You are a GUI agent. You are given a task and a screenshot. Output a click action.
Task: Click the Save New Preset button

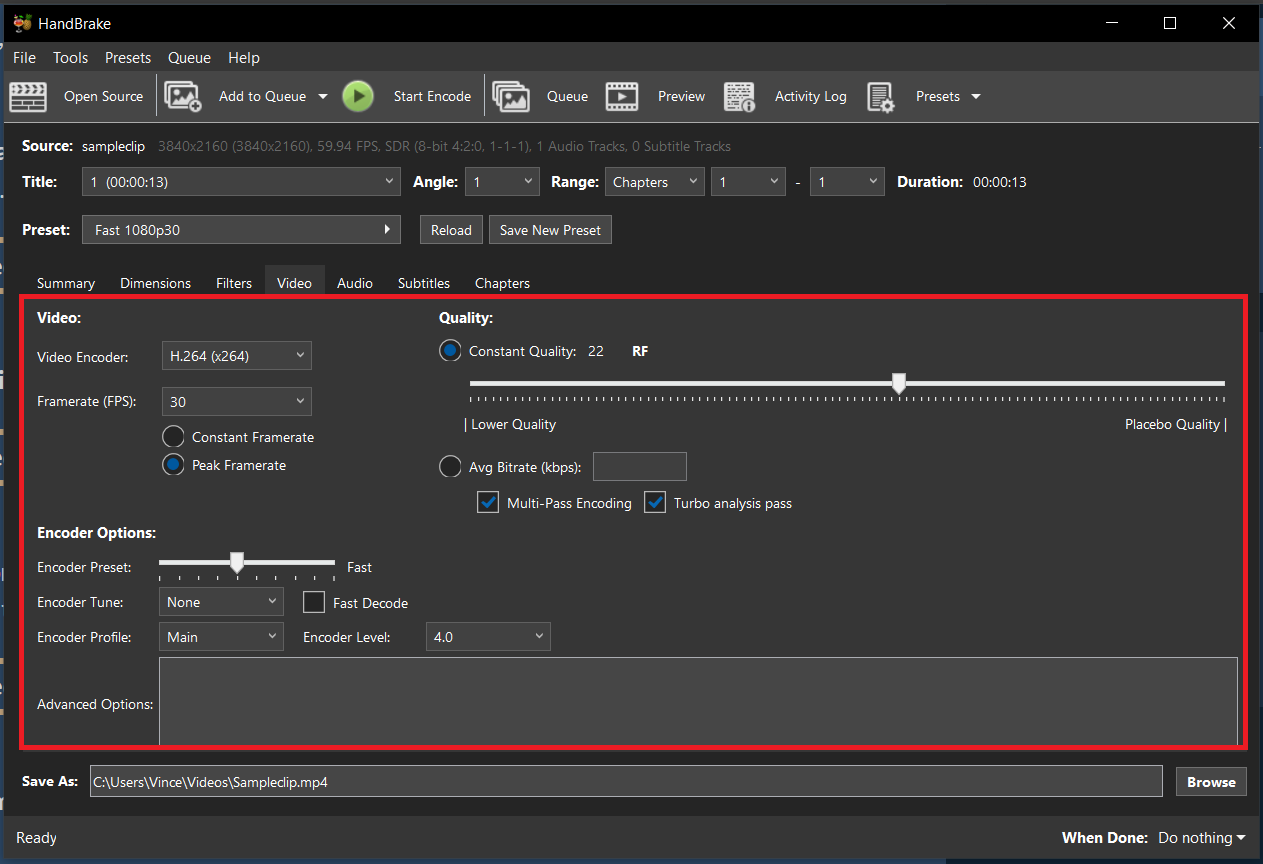click(549, 229)
